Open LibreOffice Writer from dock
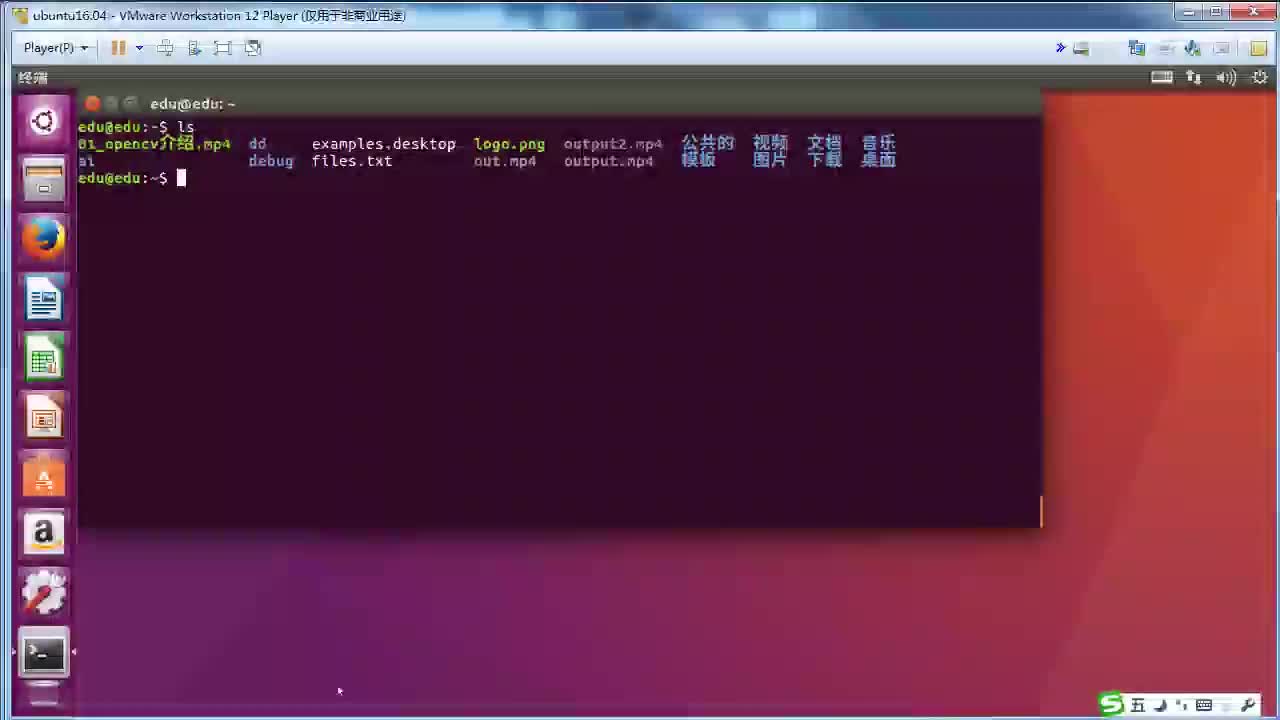1280x720 pixels. 43,299
